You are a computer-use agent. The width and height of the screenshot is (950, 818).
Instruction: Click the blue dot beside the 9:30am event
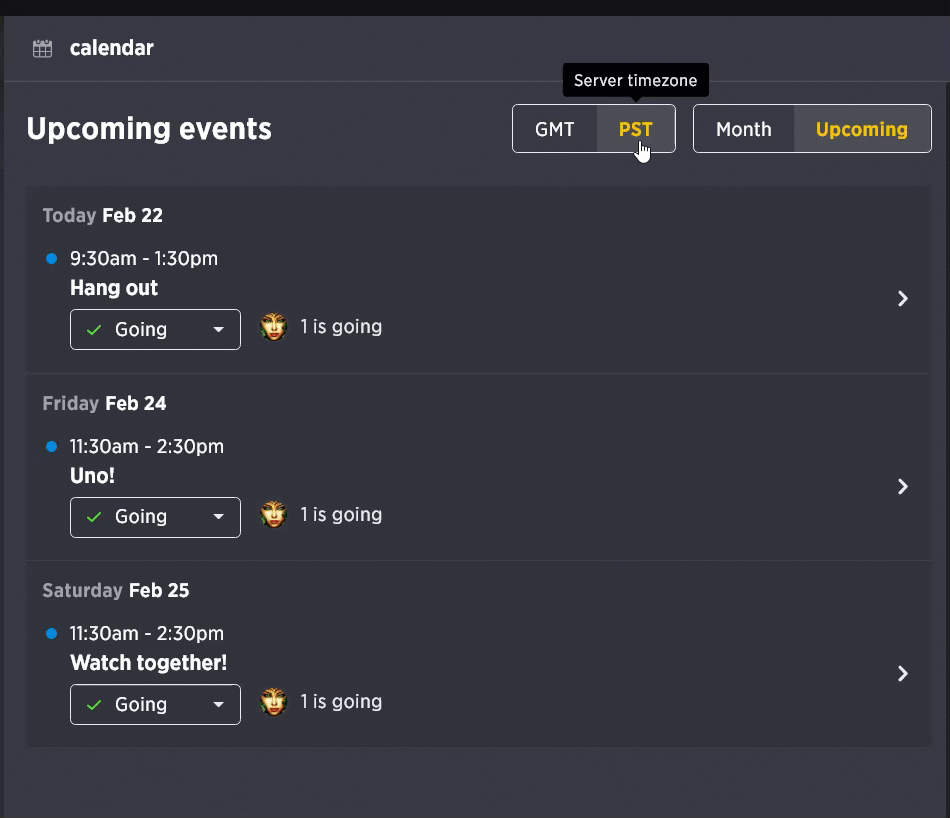(51, 259)
